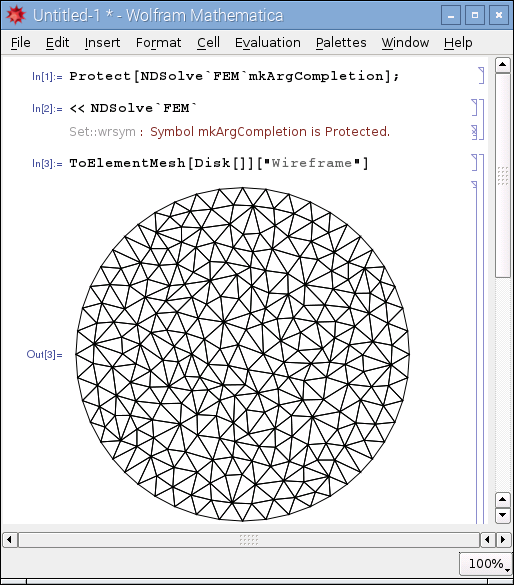Open the 100% magnification dropdown

486,563
